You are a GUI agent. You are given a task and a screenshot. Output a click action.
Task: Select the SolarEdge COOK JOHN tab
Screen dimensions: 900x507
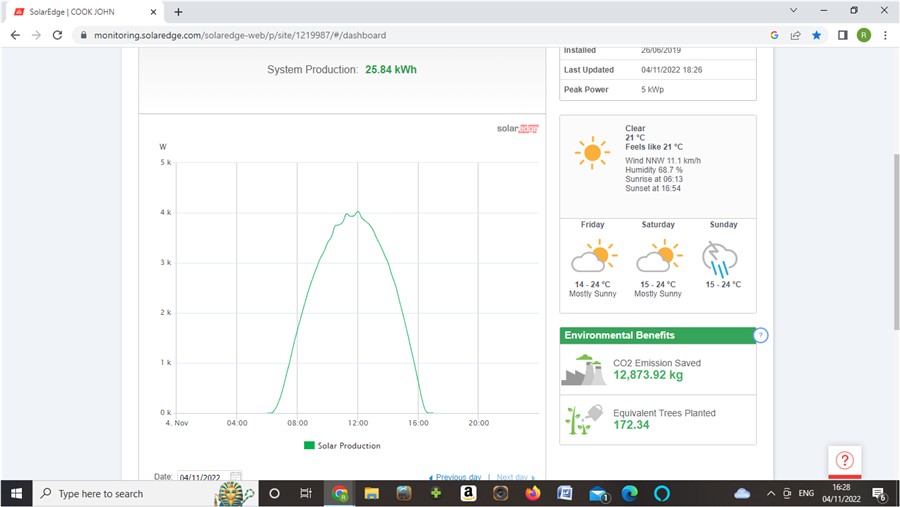pyautogui.click(x=85, y=11)
